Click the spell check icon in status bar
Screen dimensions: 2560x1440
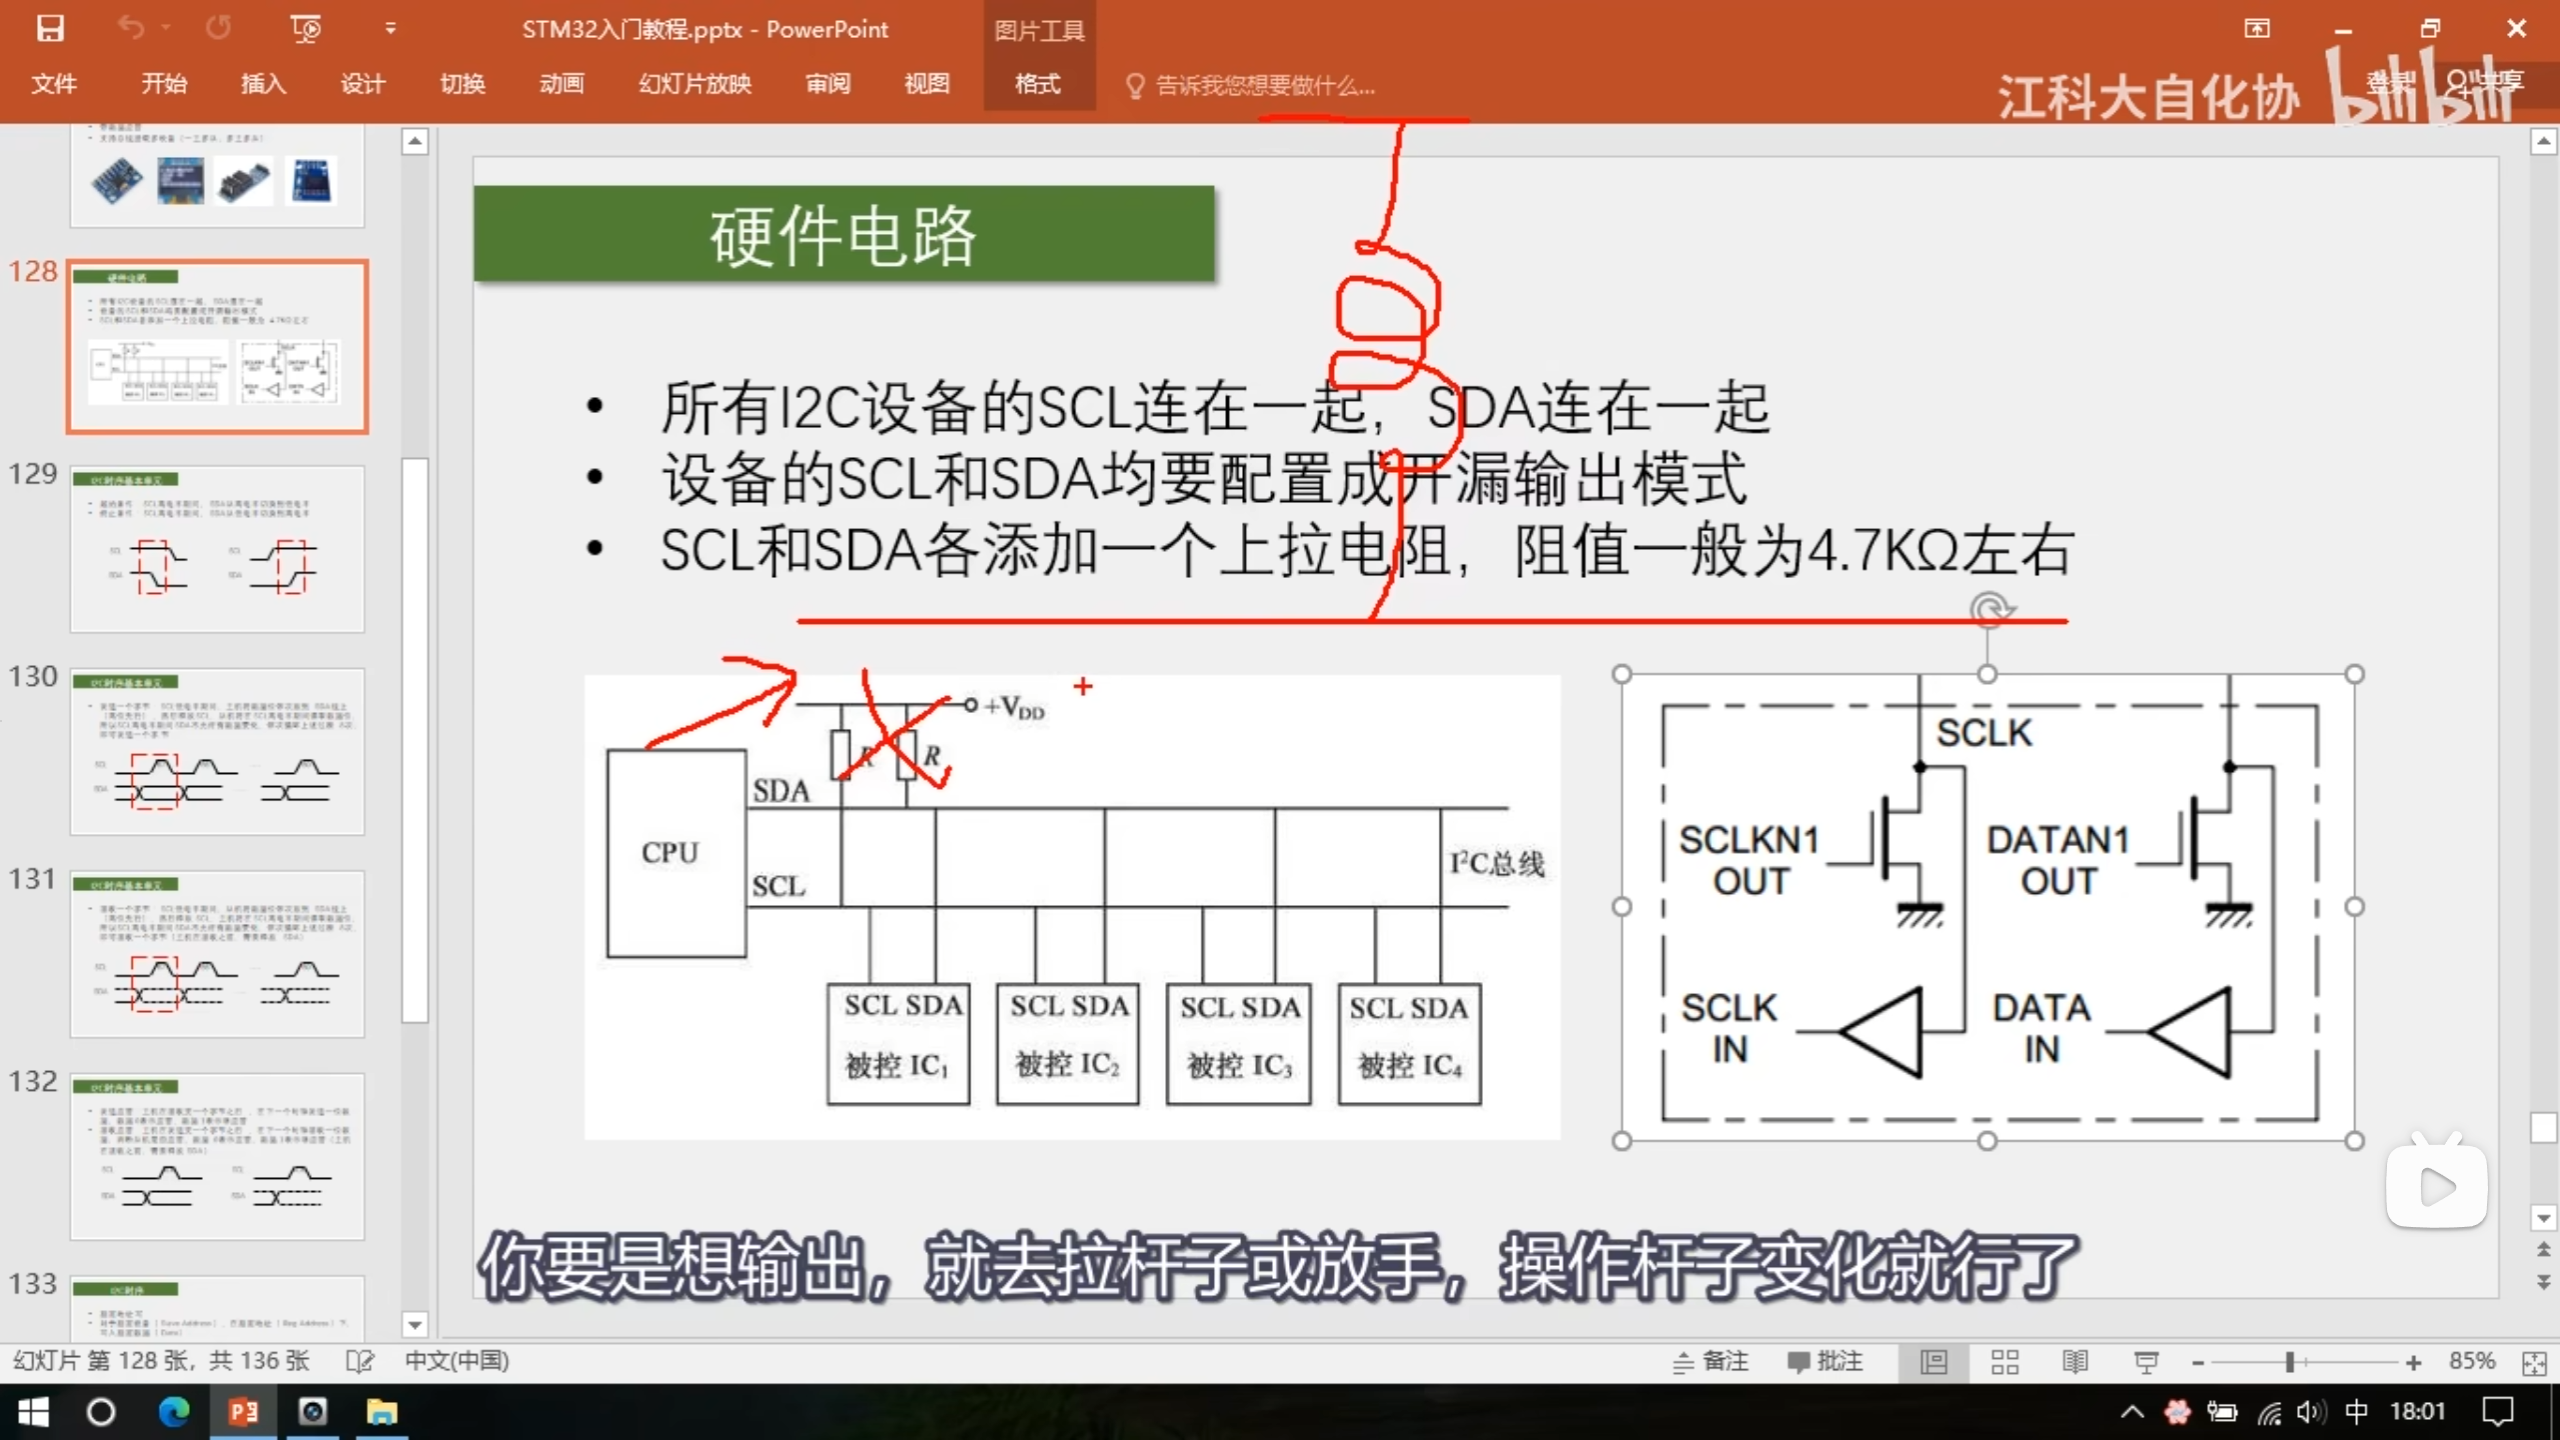coord(359,1361)
